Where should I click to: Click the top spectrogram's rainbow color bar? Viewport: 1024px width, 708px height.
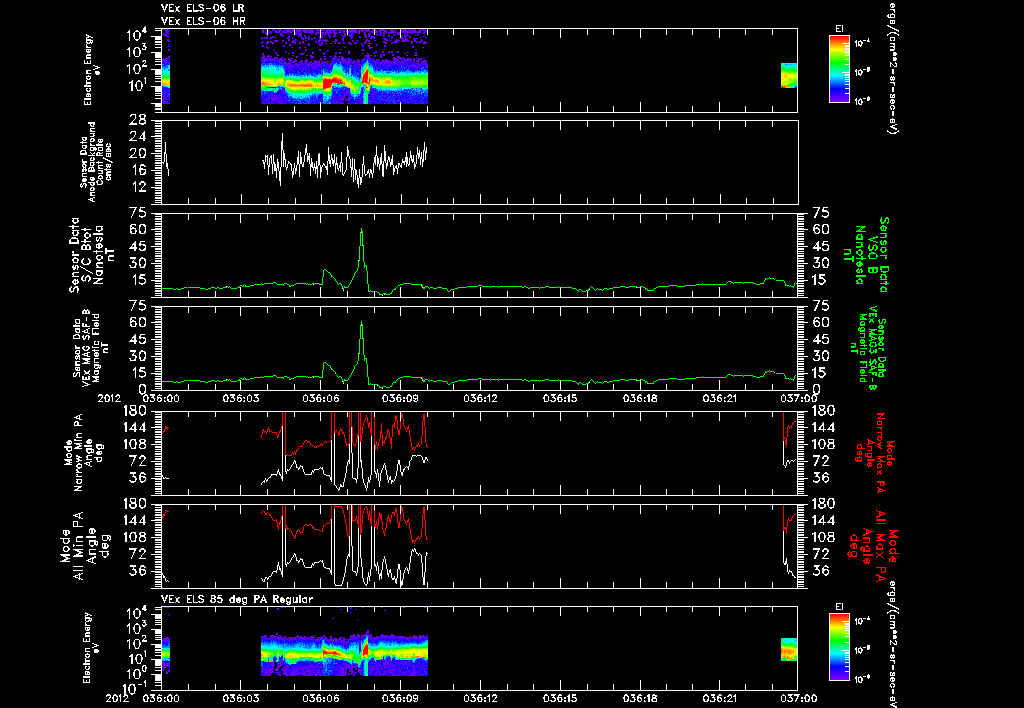coord(839,69)
